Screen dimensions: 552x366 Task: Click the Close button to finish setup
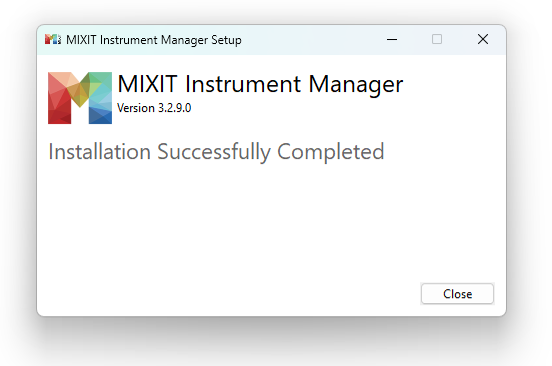pos(457,294)
